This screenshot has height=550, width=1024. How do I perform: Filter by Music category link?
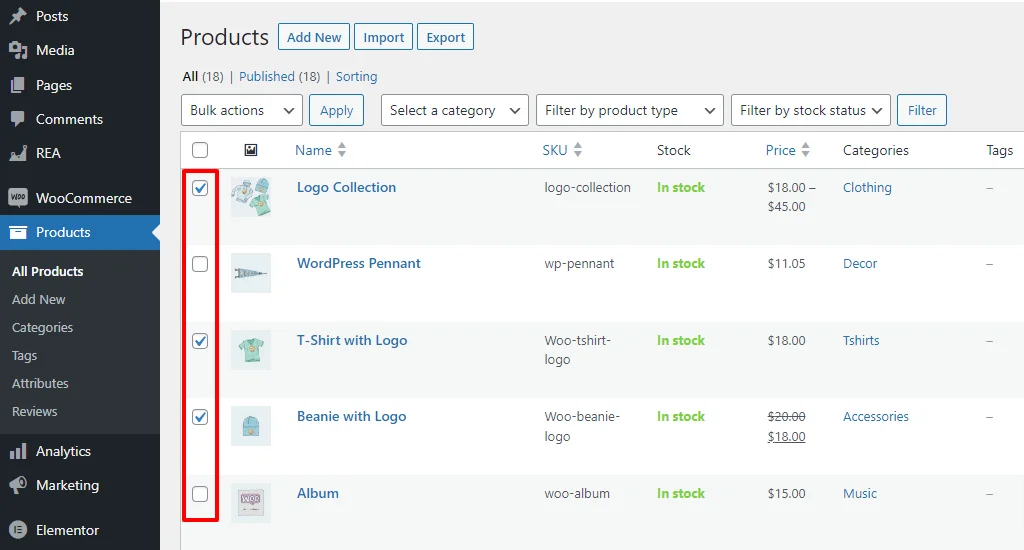860,493
